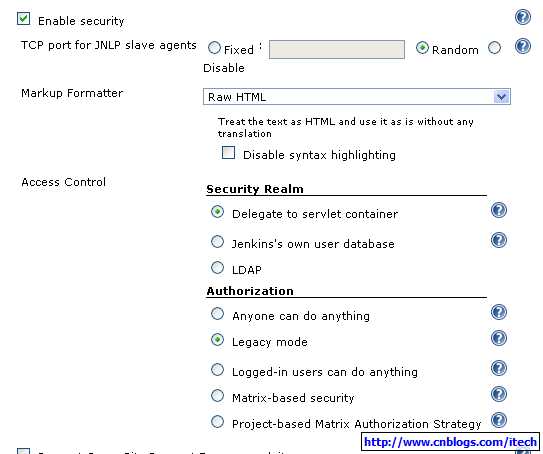Viewport: 543px width, 454px height.
Task: View help for Legacy mode option
Action: [499, 338]
